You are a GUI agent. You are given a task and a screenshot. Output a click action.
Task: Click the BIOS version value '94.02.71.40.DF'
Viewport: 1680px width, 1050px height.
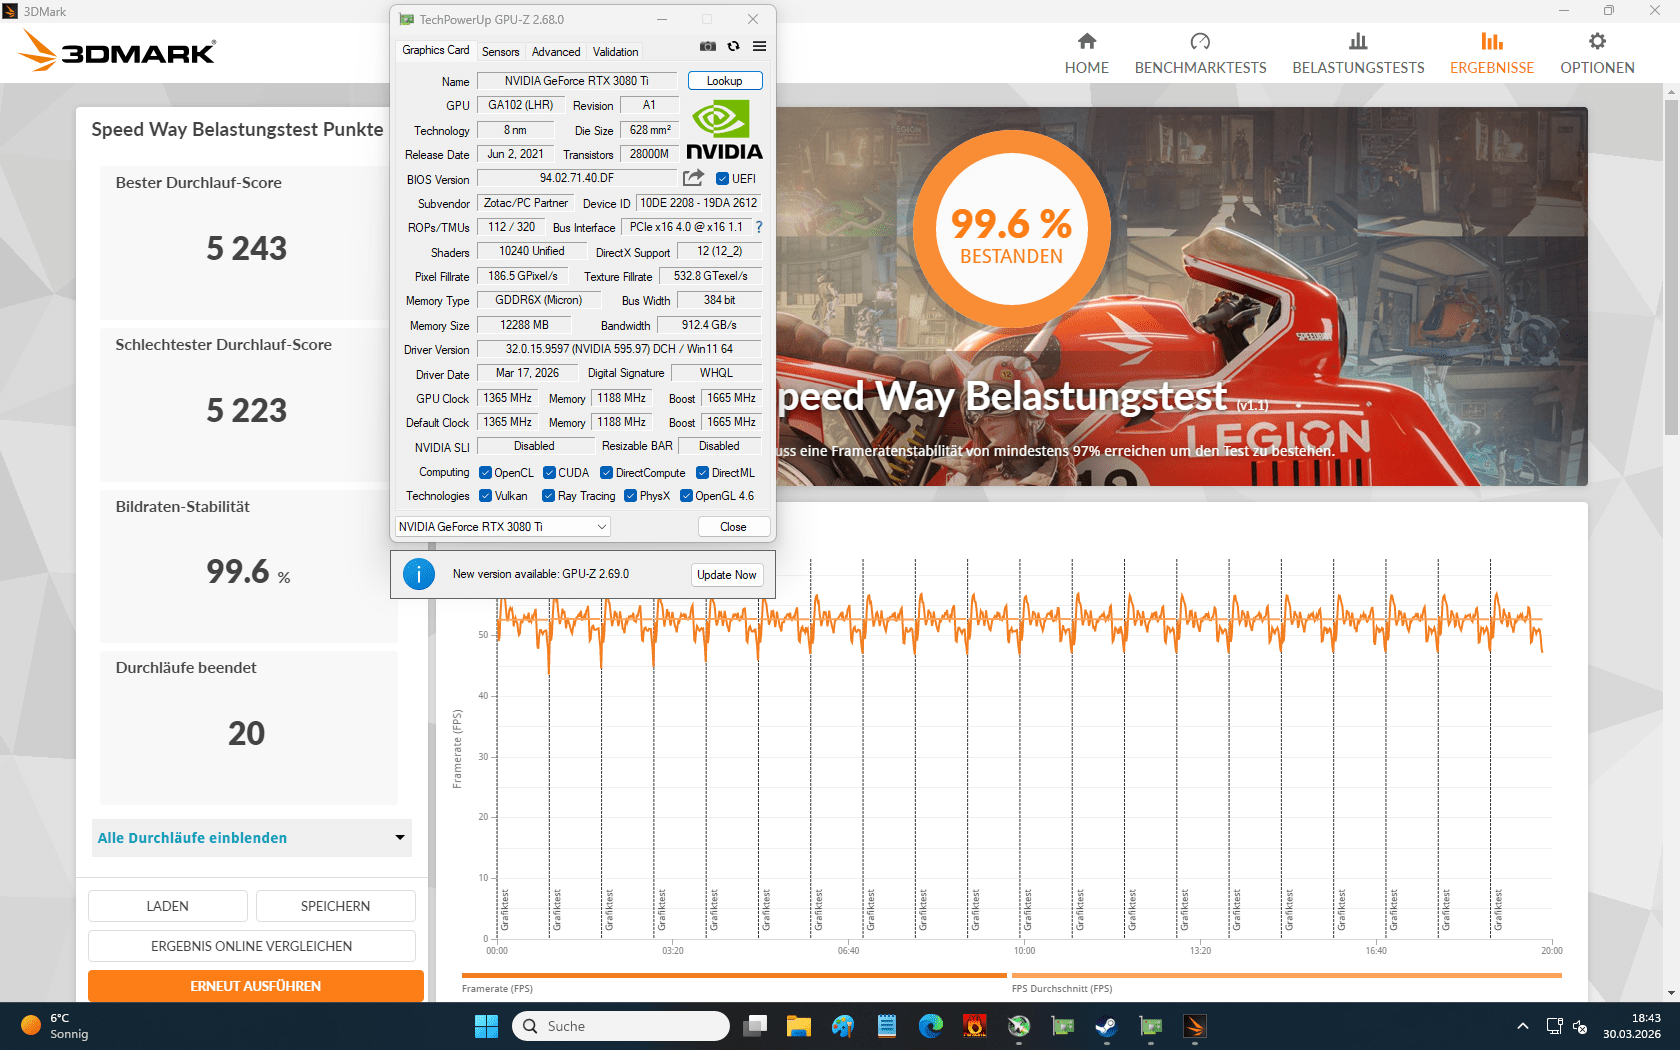[x=577, y=178]
